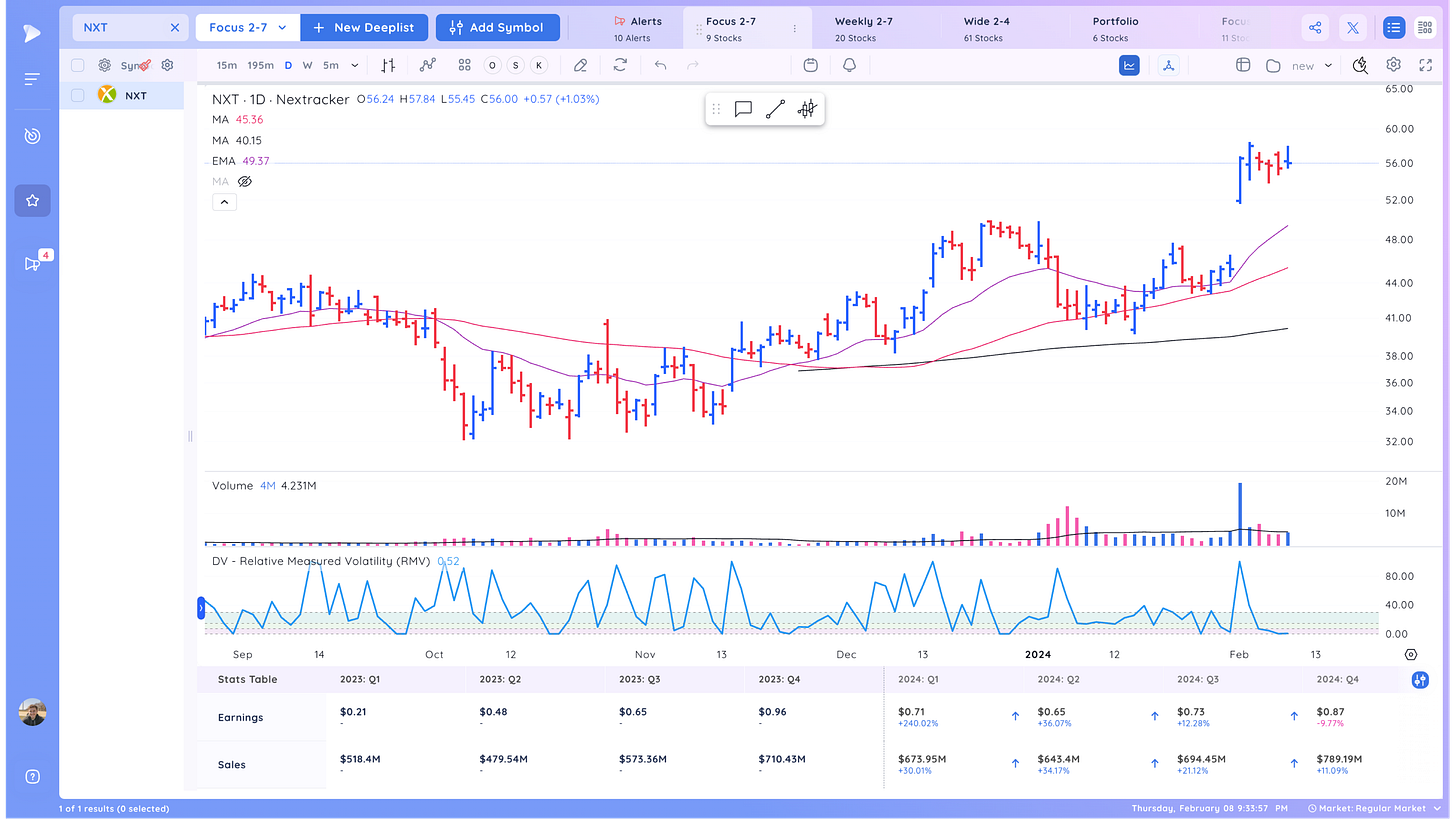Select the candlestick chart tool icon
Screen dimensions: 1456x819
[807, 109]
